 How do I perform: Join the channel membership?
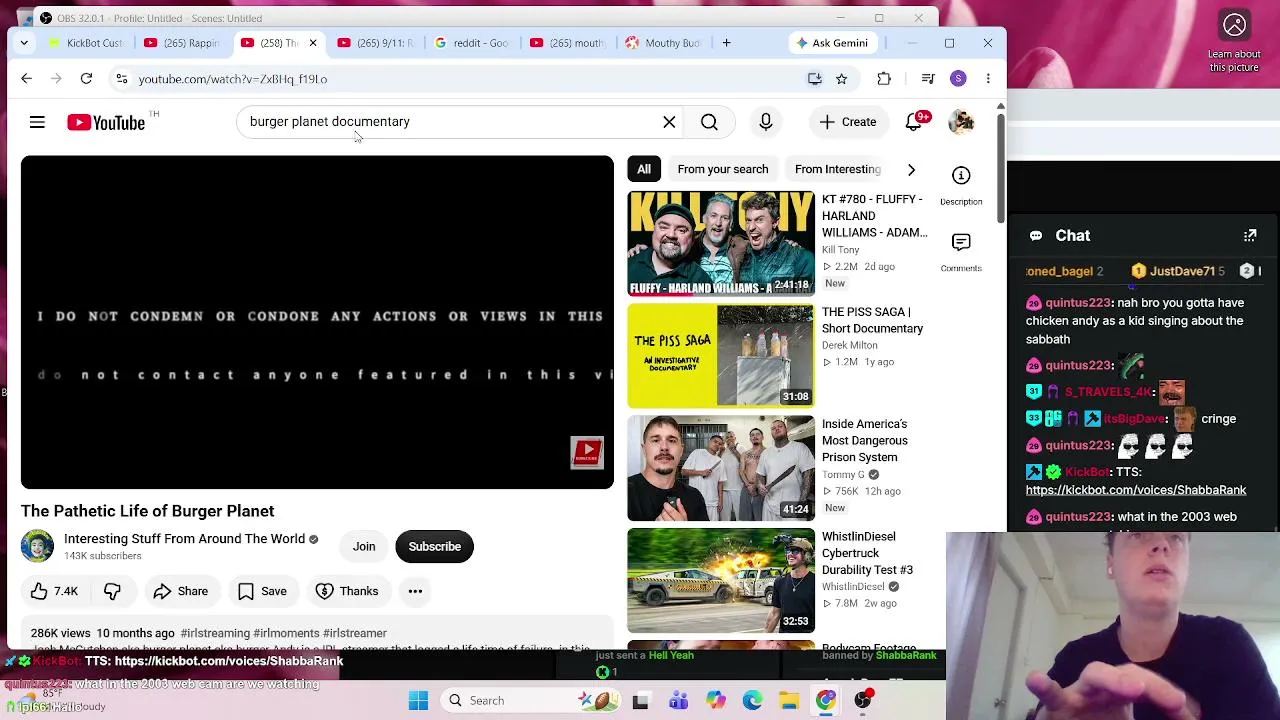pyautogui.click(x=364, y=547)
